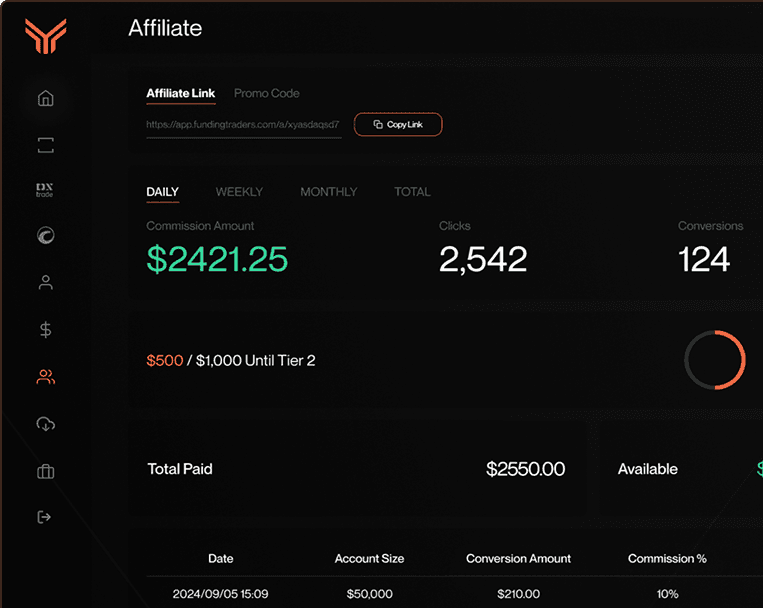
Task: Open the user profile sidebar icon
Action: coord(46,282)
